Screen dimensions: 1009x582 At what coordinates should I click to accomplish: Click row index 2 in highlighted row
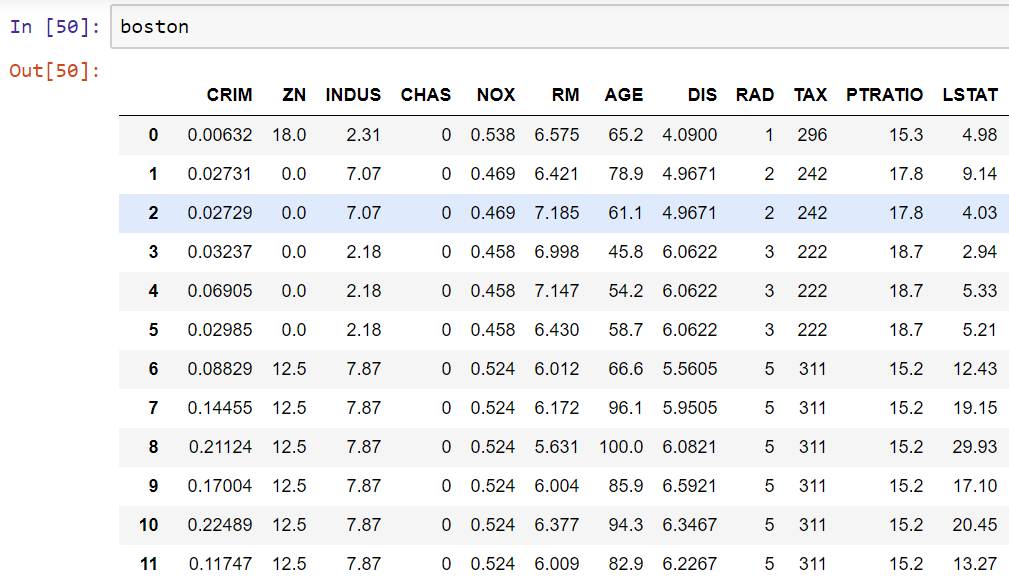[x=153, y=213]
